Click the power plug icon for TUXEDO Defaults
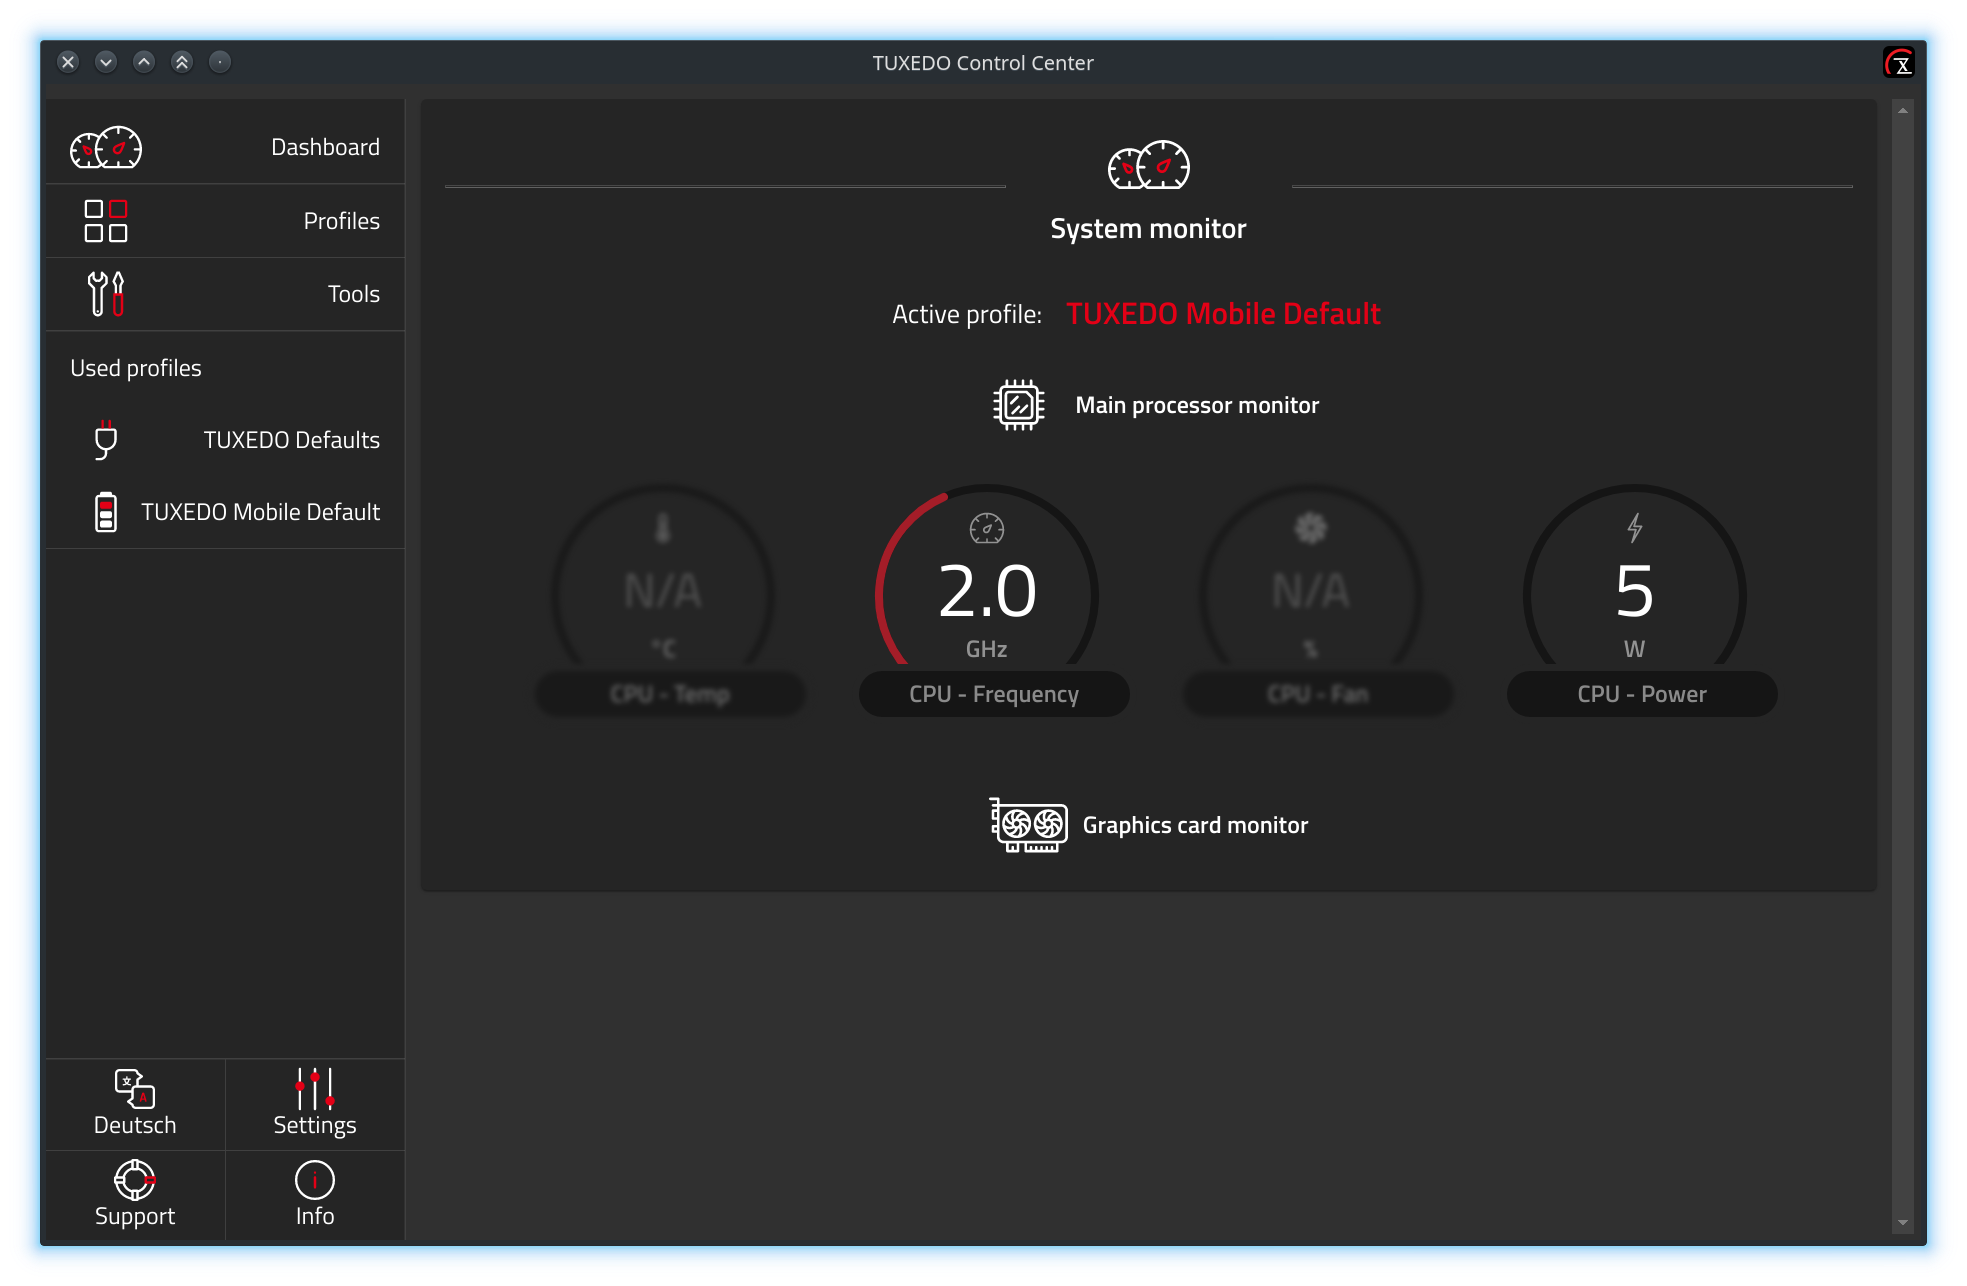This screenshot has width=1967, height=1286. 106,440
